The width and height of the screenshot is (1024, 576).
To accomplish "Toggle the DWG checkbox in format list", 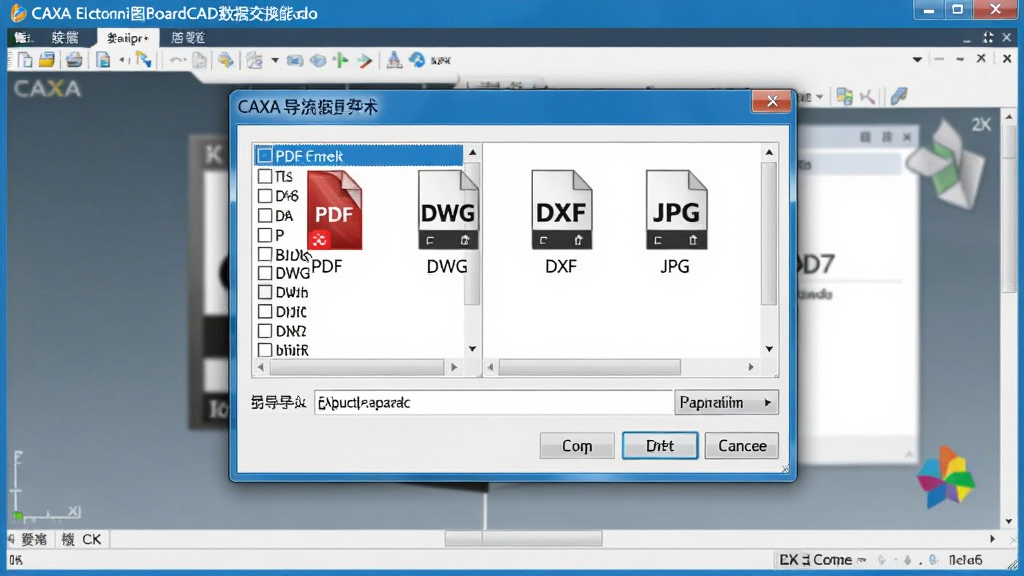I will pos(264,272).
